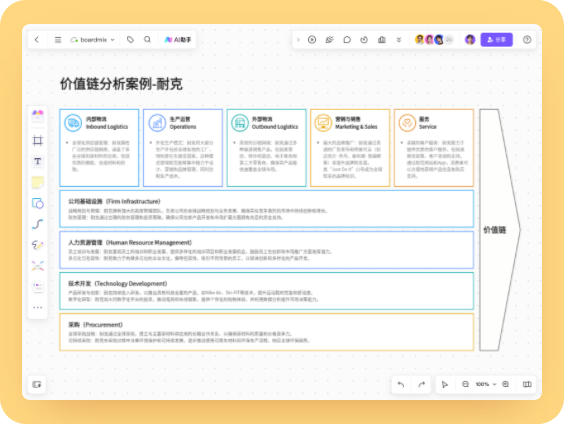Expand more tools double-chevron
The image size is (564, 424).
(399, 40)
